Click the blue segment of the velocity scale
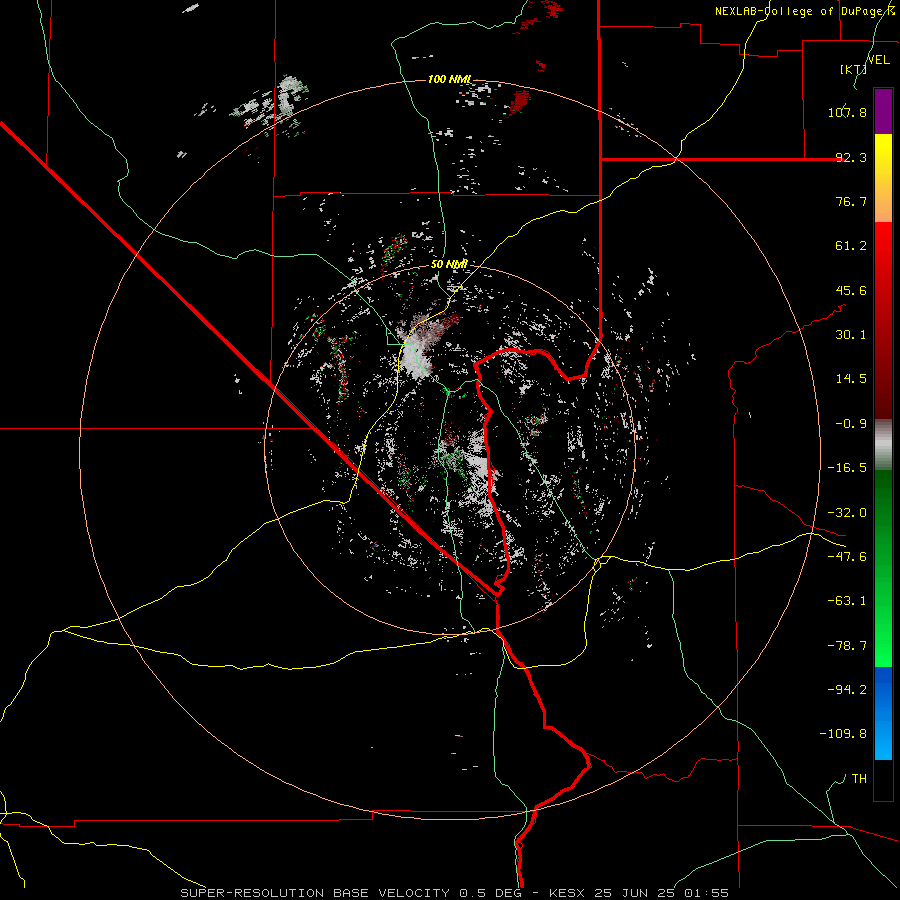The width and height of the screenshot is (900, 900). [883, 713]
